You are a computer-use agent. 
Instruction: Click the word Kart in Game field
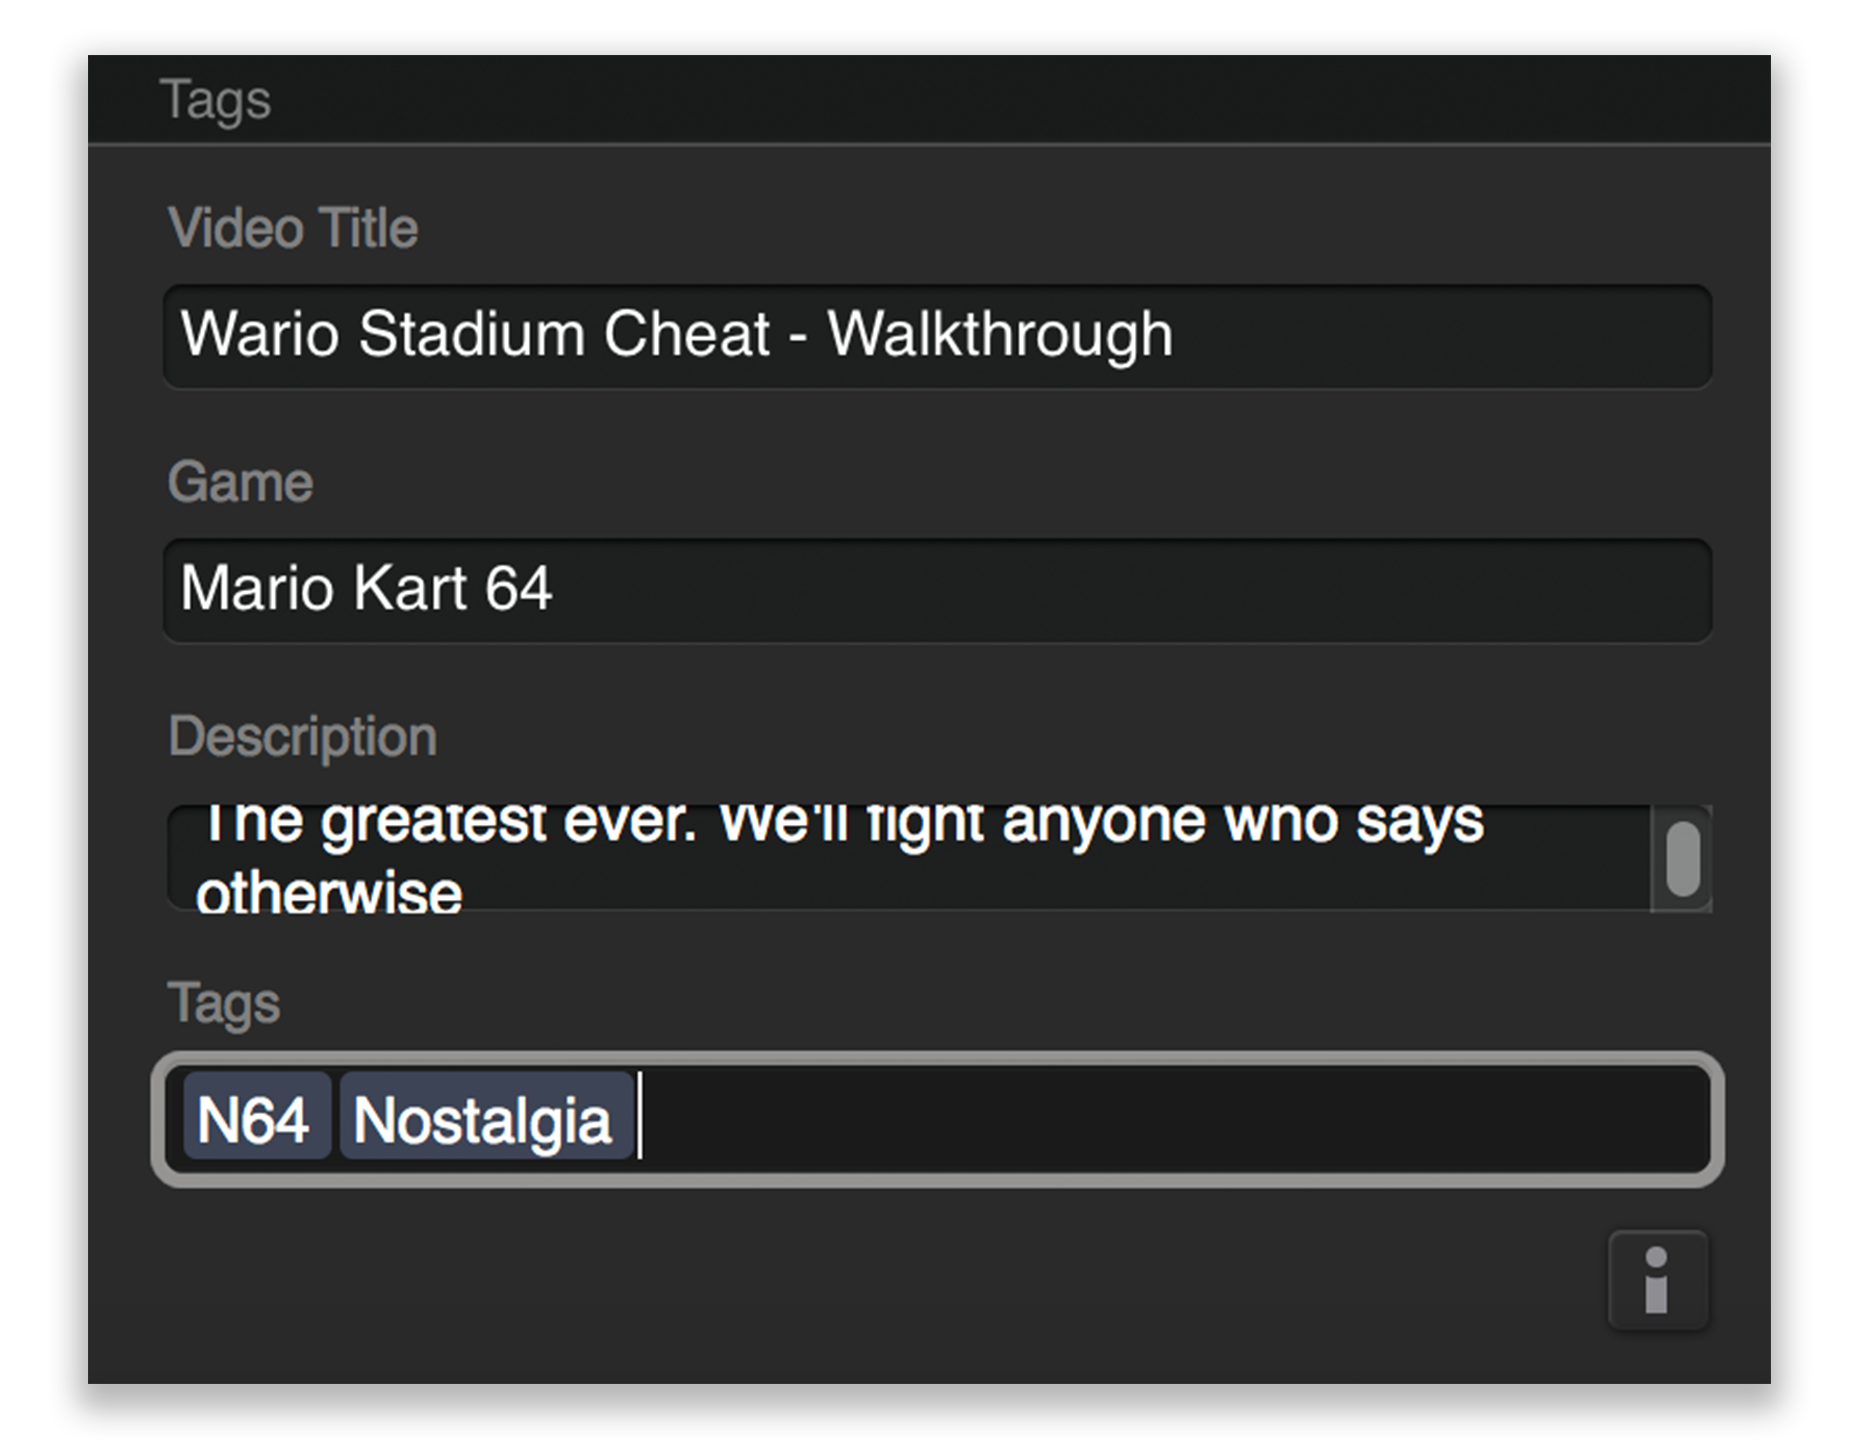pos(410,587)
